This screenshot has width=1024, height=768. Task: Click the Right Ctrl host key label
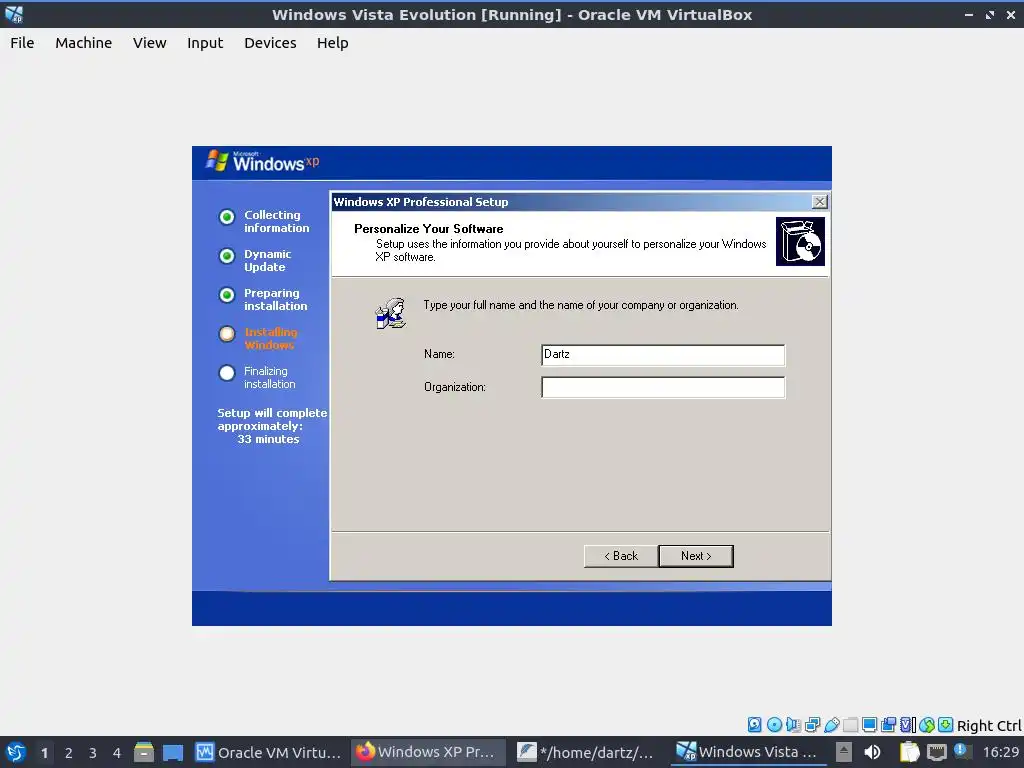[989, 726]
